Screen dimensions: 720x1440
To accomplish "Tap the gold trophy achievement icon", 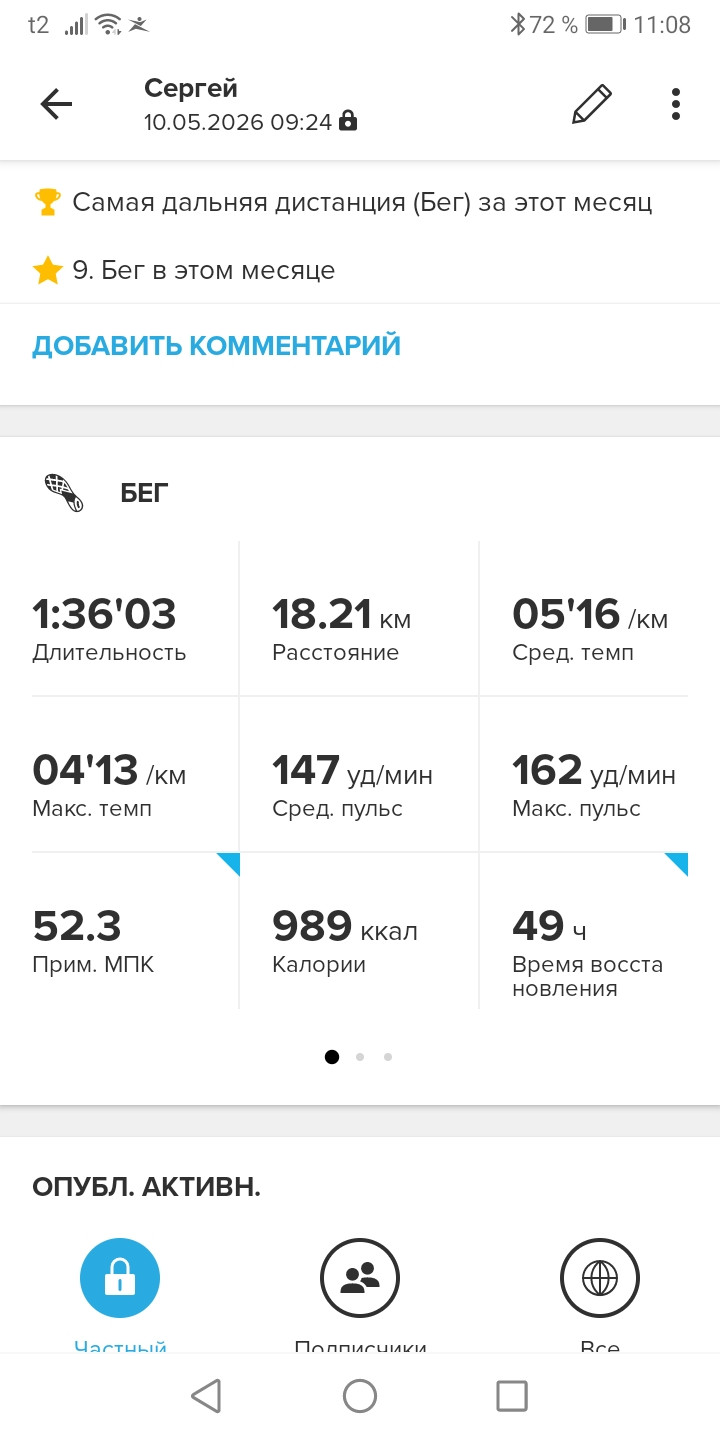I will pos(47,203).
